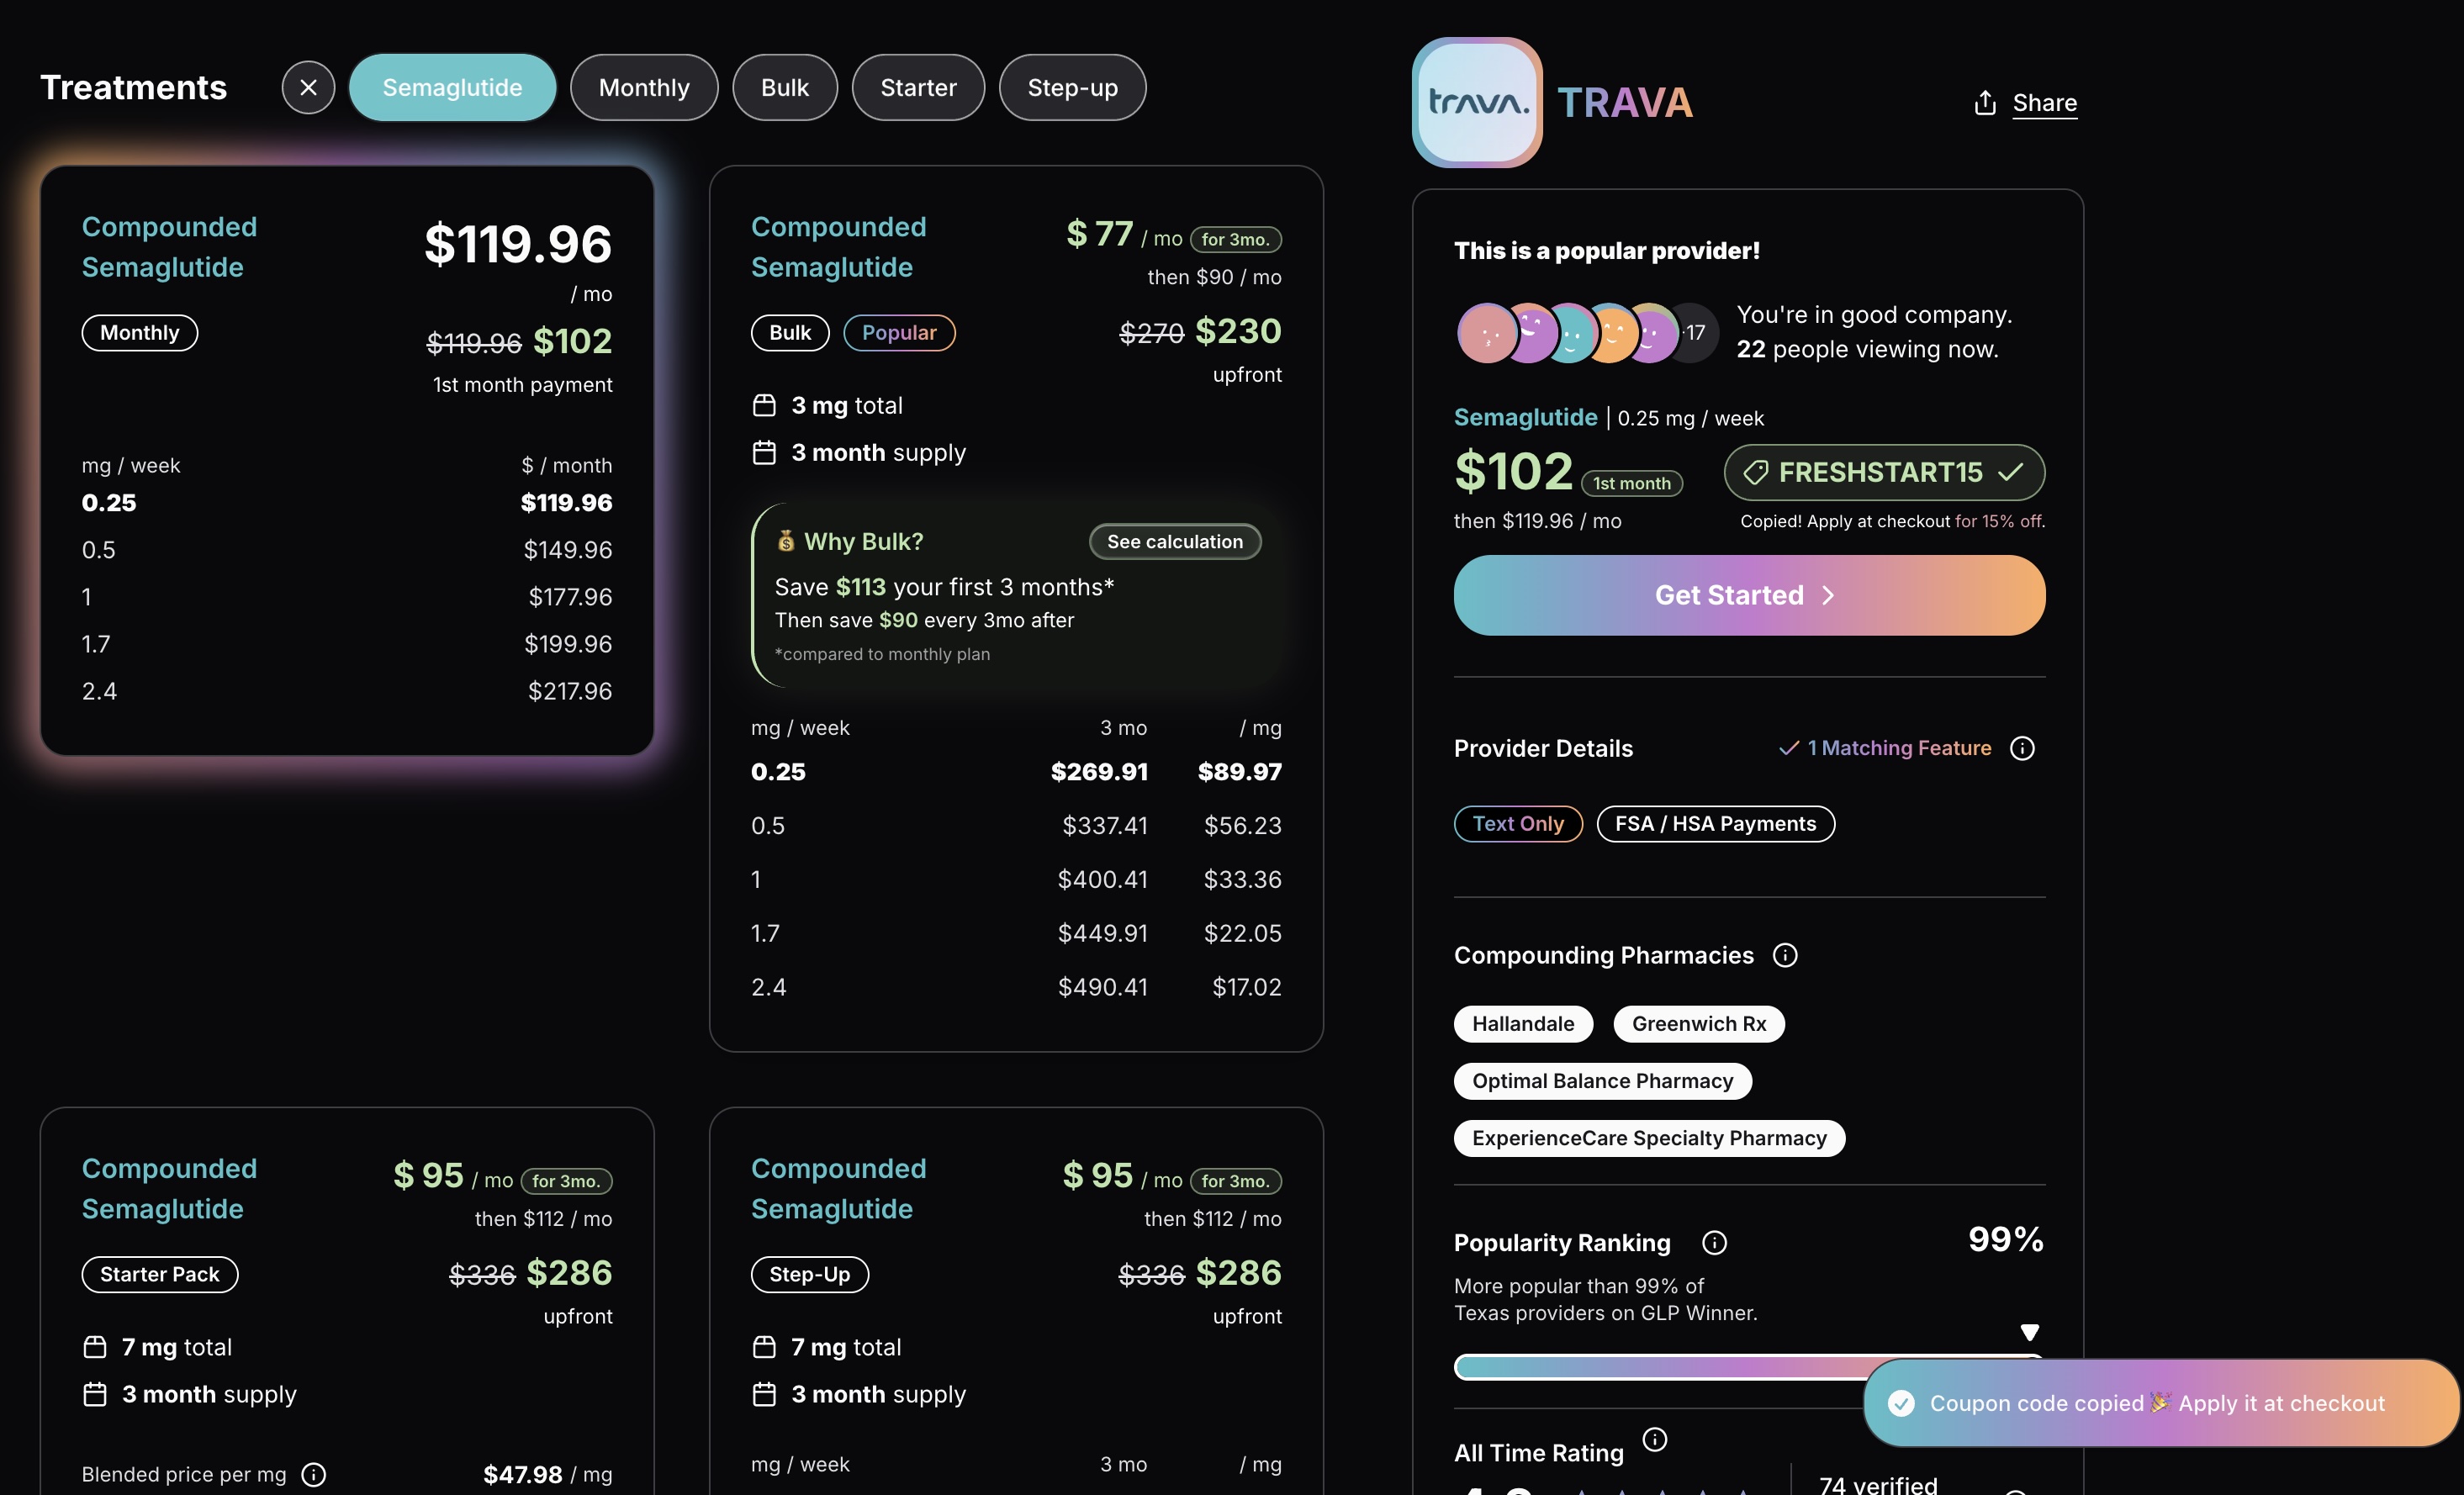This screenshot has width=2464, height=1495.
Task: Expand See calculation in Why Bulk
Action: point(1174,541)
